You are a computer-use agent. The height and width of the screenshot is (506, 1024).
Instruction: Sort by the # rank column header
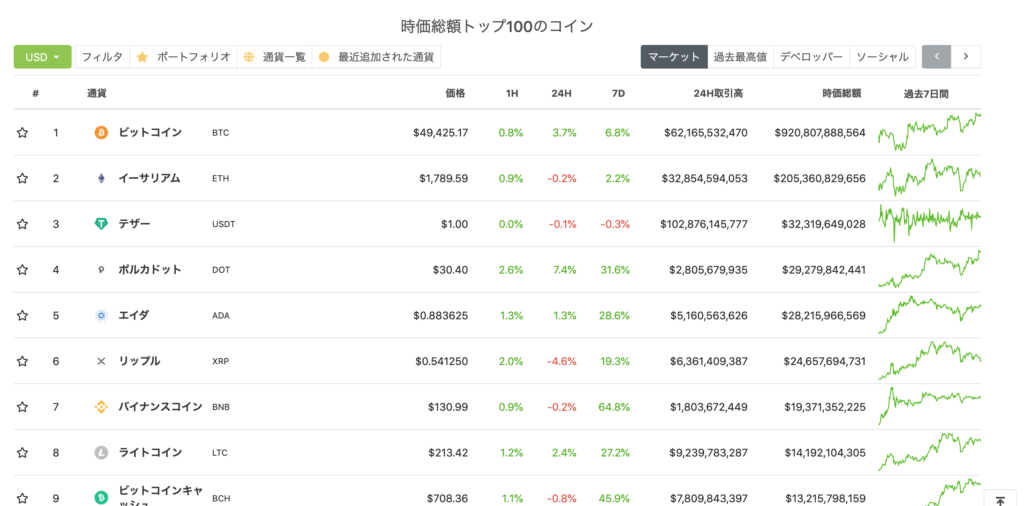coord(35,93)
